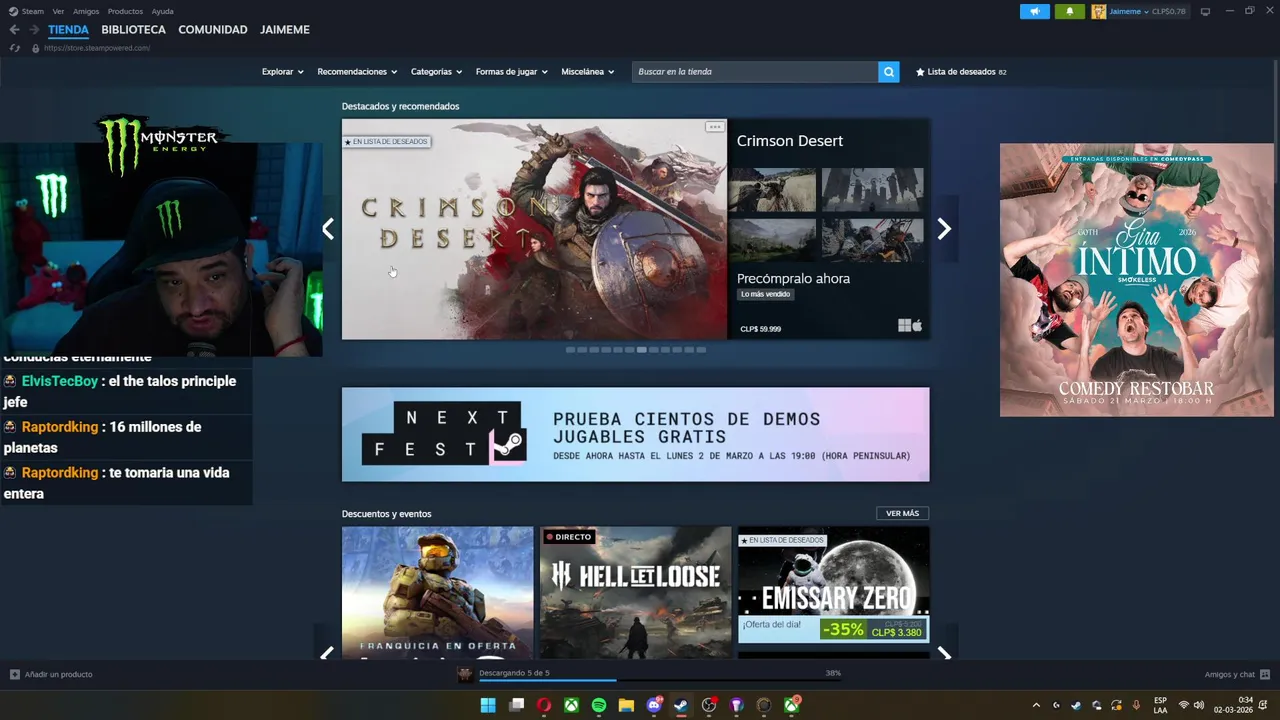Click the Crimson Desert title text
The image size is (1280, 720).
pos(790,141)
